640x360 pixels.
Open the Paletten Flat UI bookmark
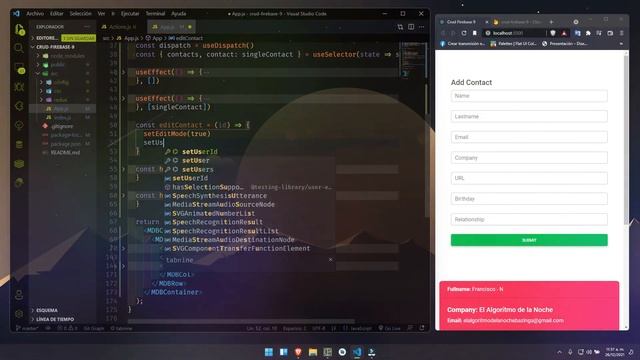pyautogui.click(x=513, y=44)
